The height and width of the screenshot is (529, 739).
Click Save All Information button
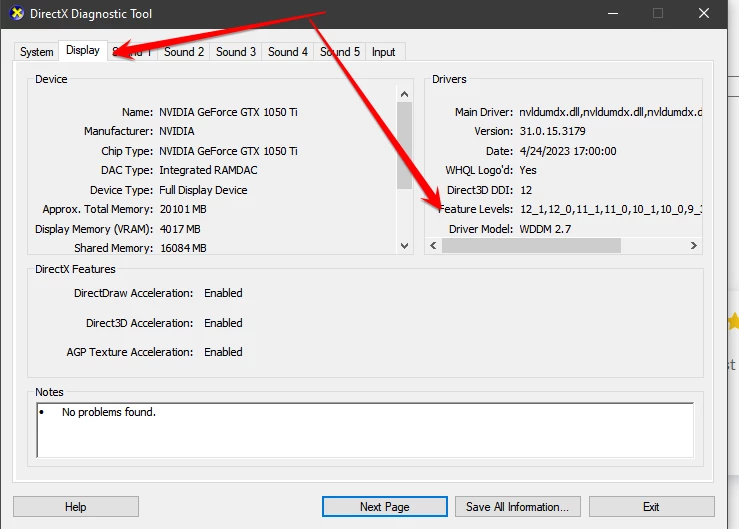(517, 507)
